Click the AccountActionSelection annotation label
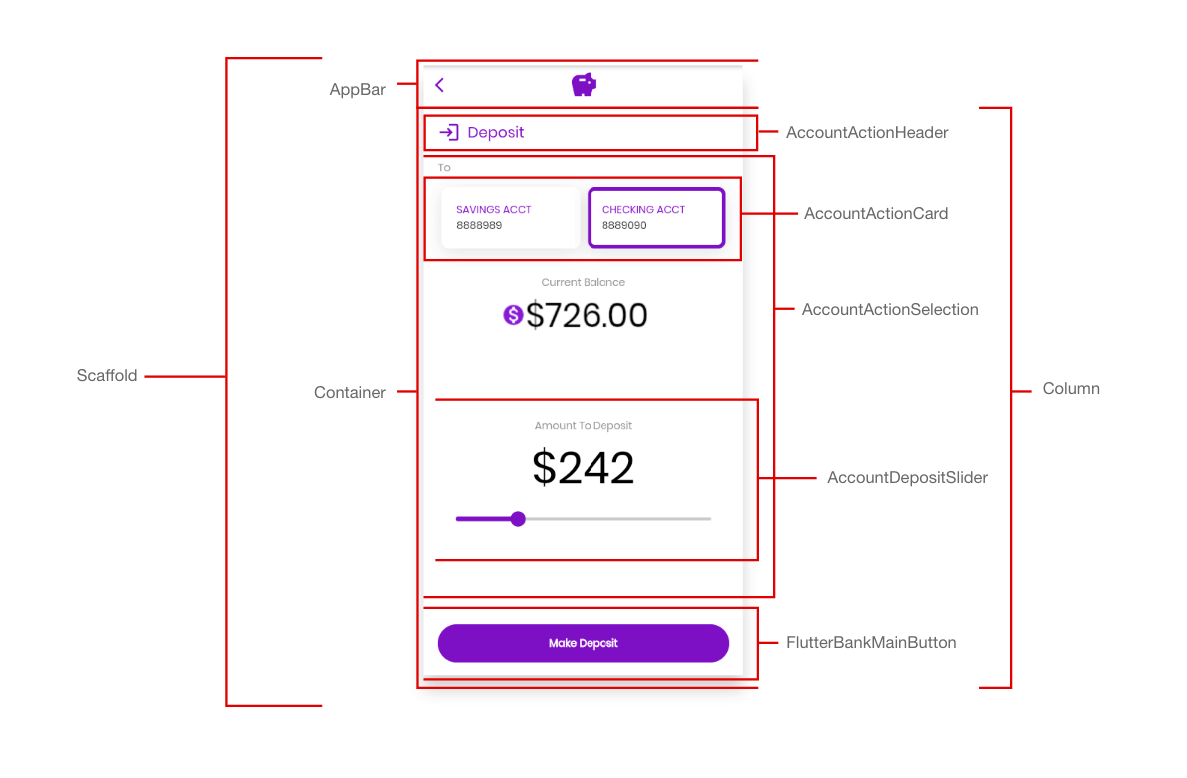Viewport: 1187px width, 778px height. tap(890, 310)
